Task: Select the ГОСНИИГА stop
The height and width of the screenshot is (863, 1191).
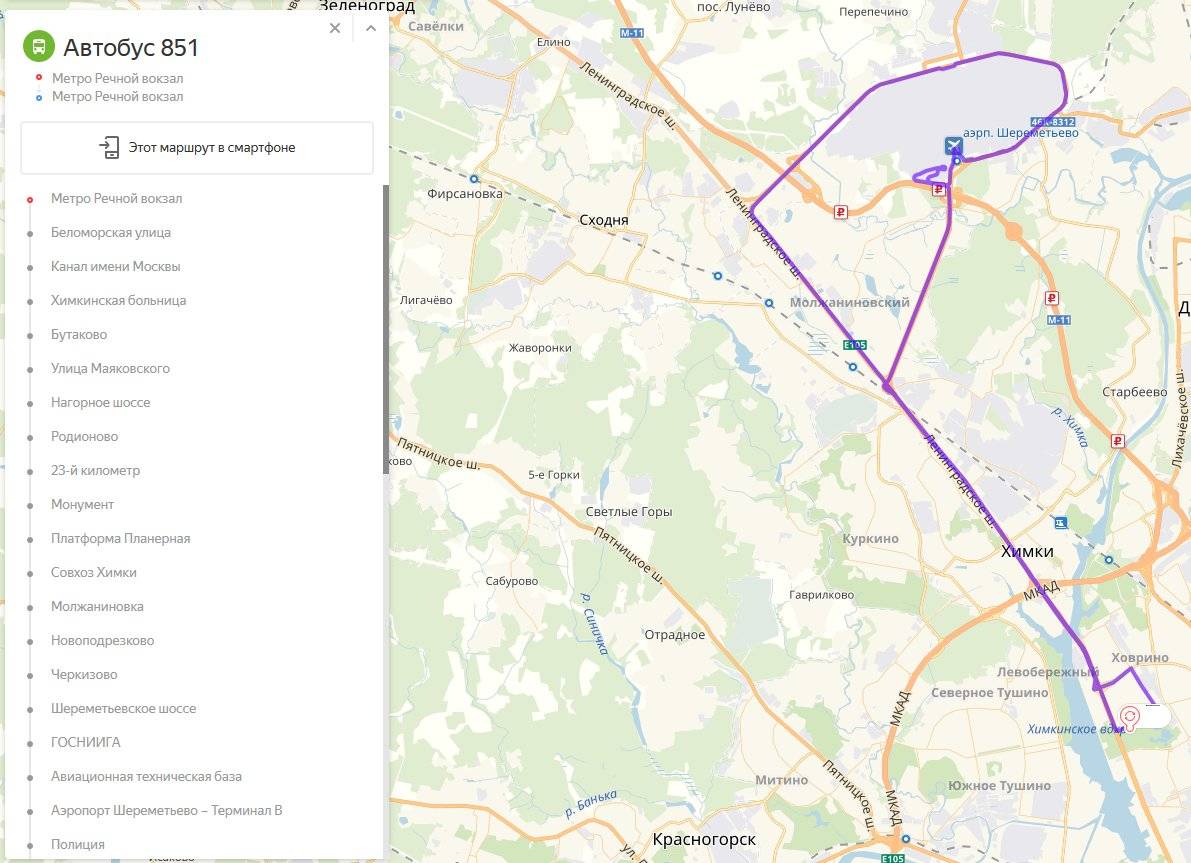Action: pyautogui.click(x=85, y=743)
